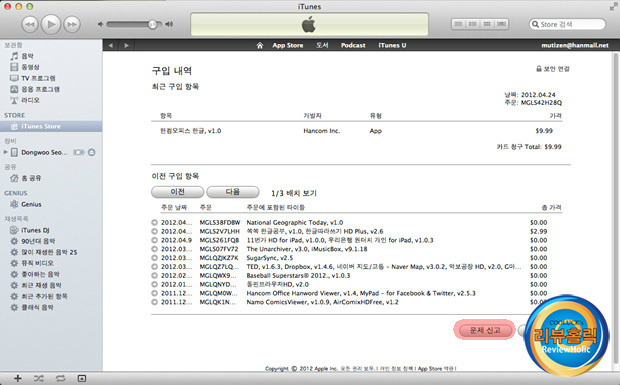620x385 pixels.
Task: Click the 보안 연결 secure lock indicator
Action: (553, 69)
